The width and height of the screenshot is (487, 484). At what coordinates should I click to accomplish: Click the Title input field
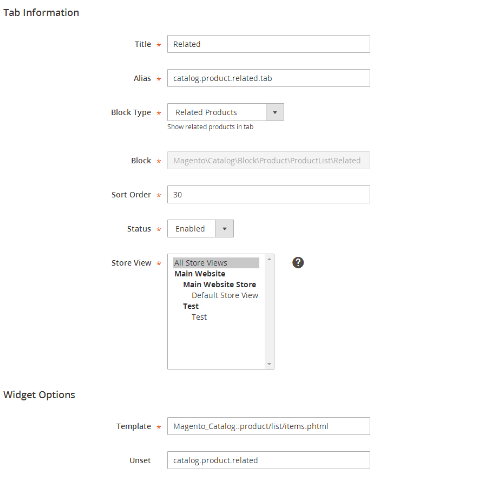coord(268,44)
